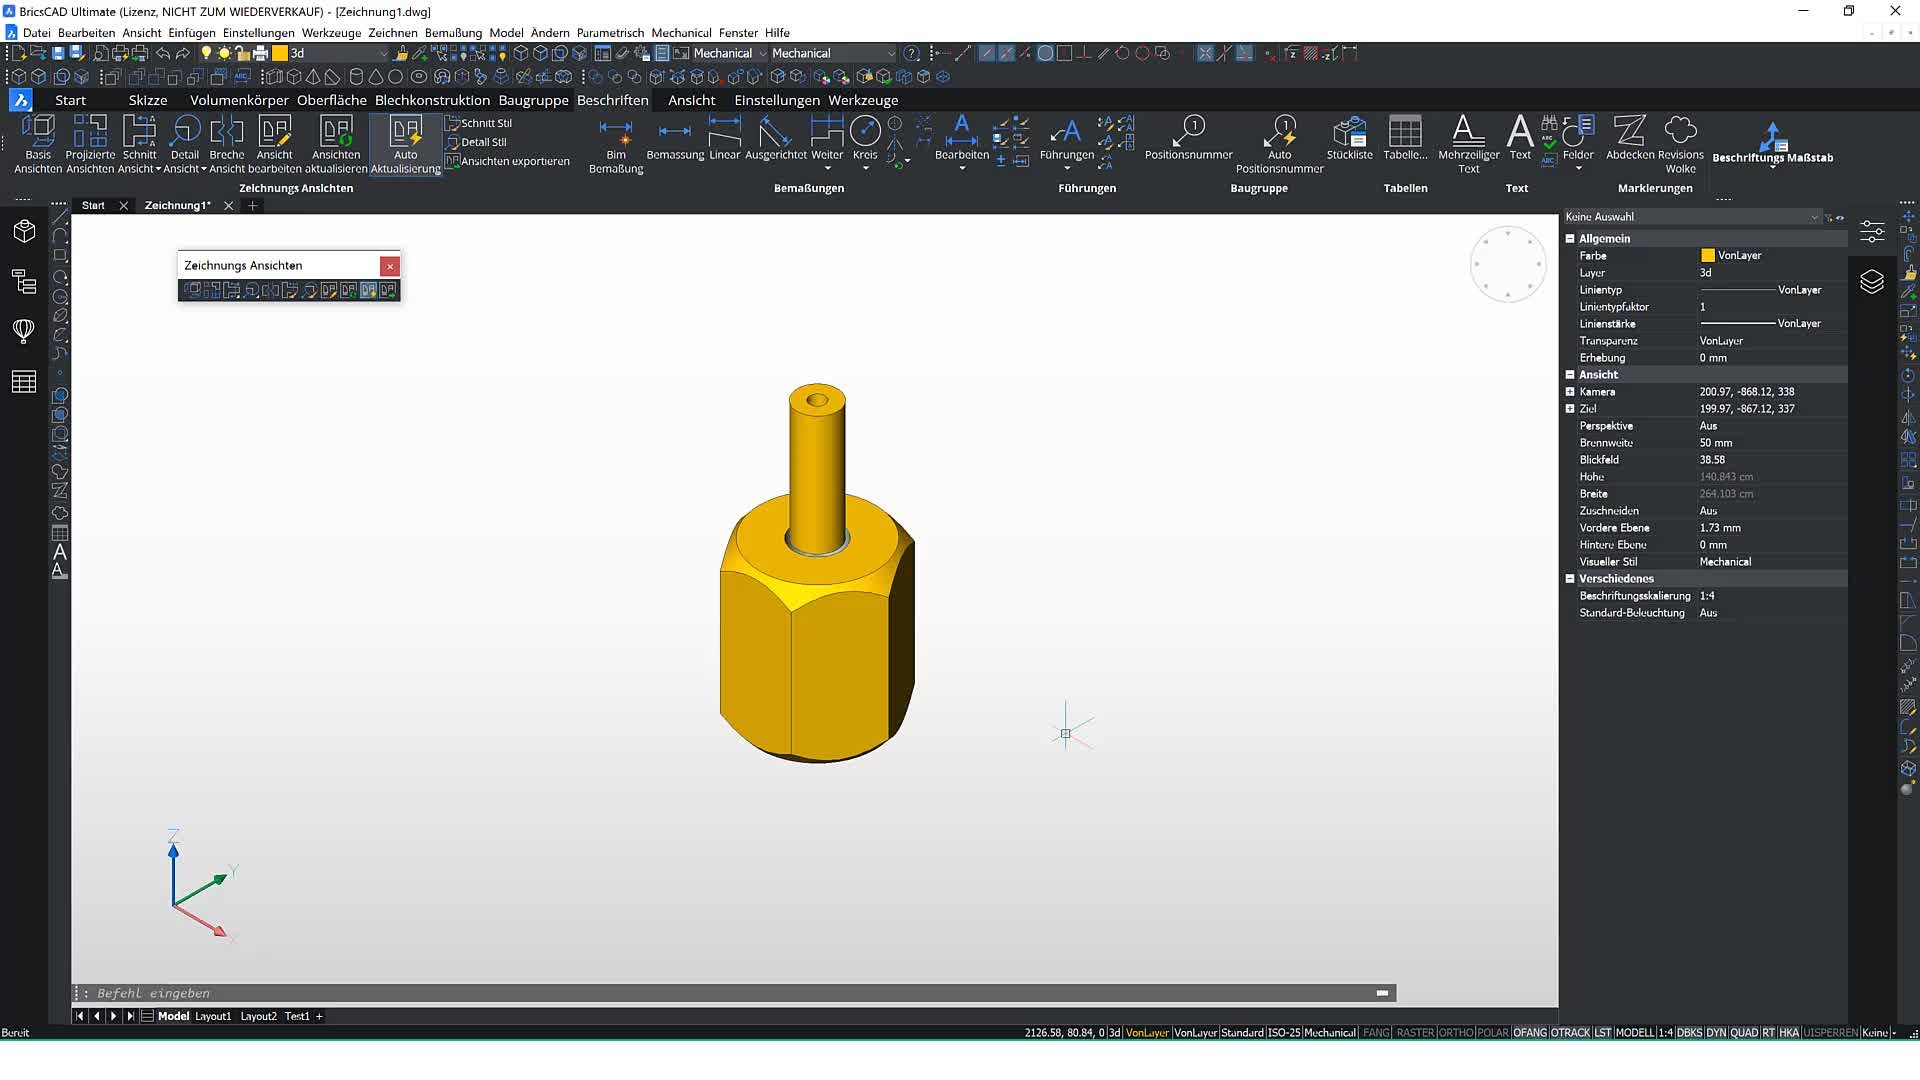Click the Farbe VonLayer color swatch

tap(1708, 256)
